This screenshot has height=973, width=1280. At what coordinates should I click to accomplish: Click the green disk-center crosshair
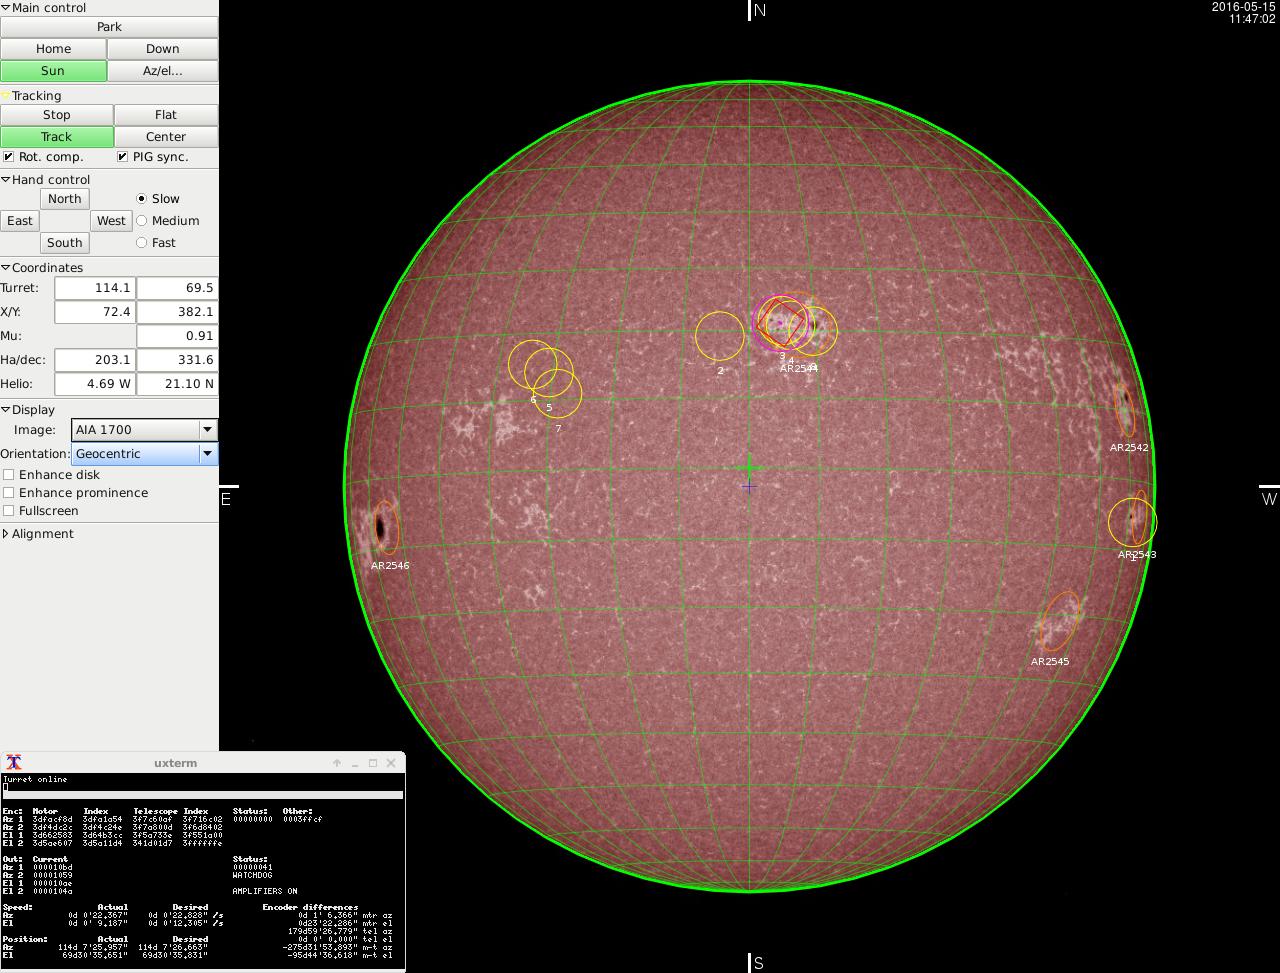tap(749, 467)
